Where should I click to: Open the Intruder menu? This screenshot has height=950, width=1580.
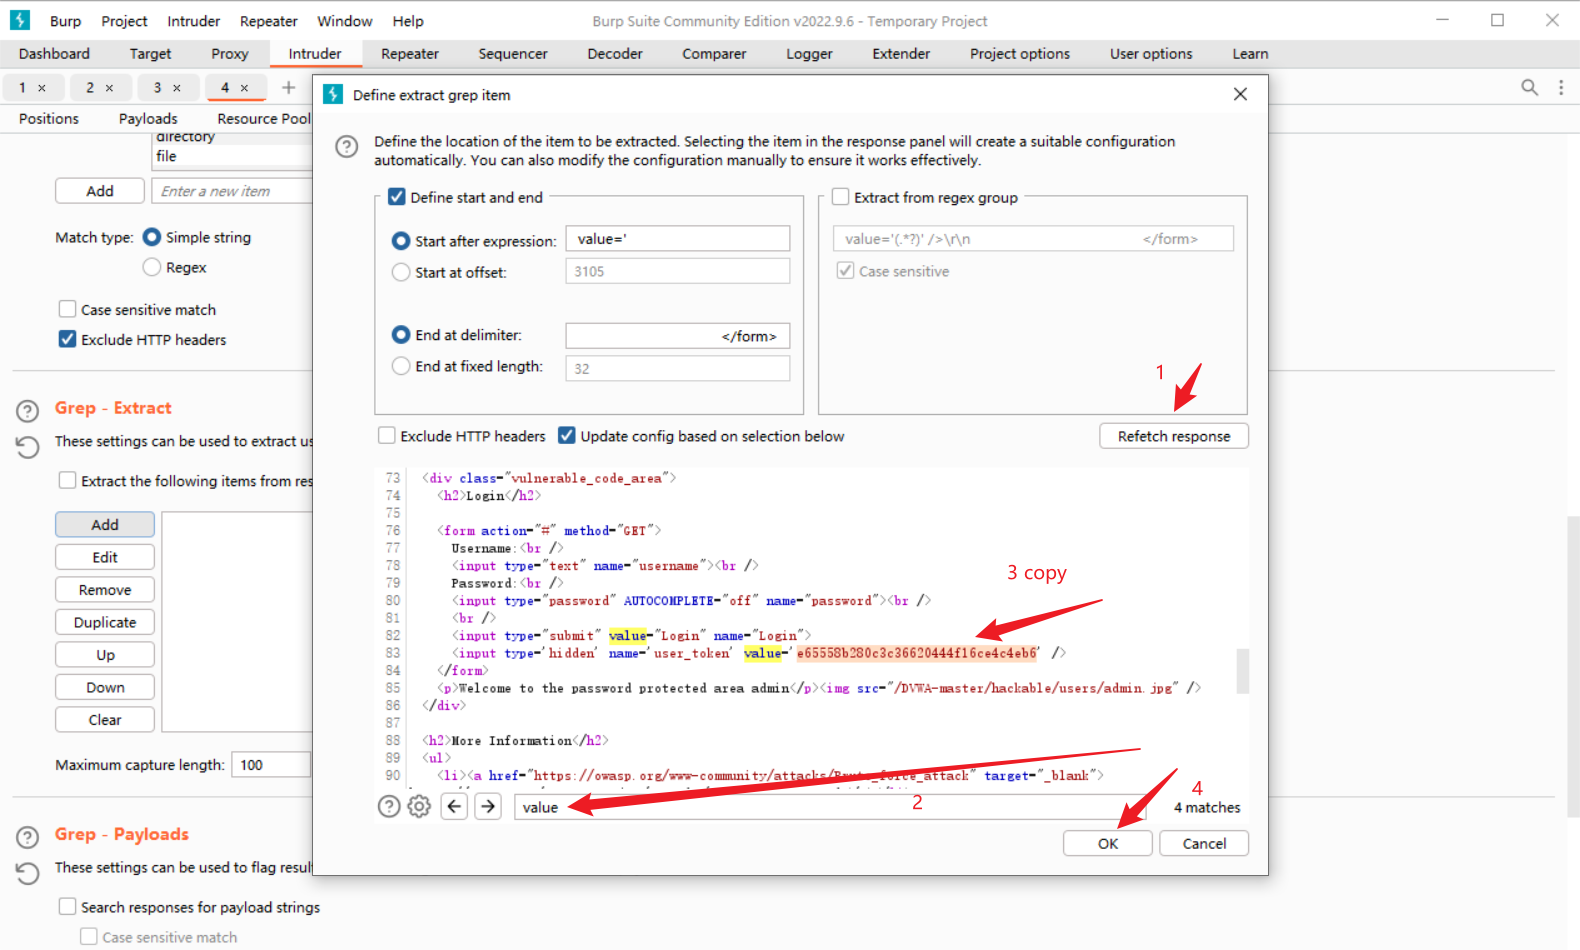pyautogui.click(x=193, y=21)
